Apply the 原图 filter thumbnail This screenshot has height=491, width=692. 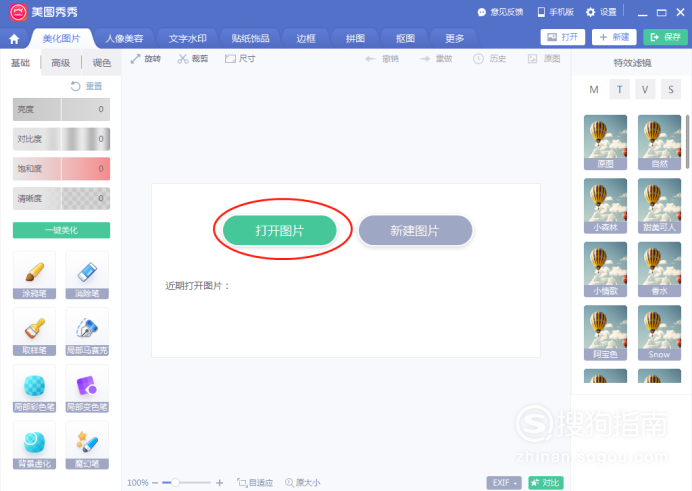[x=605, y=142]
